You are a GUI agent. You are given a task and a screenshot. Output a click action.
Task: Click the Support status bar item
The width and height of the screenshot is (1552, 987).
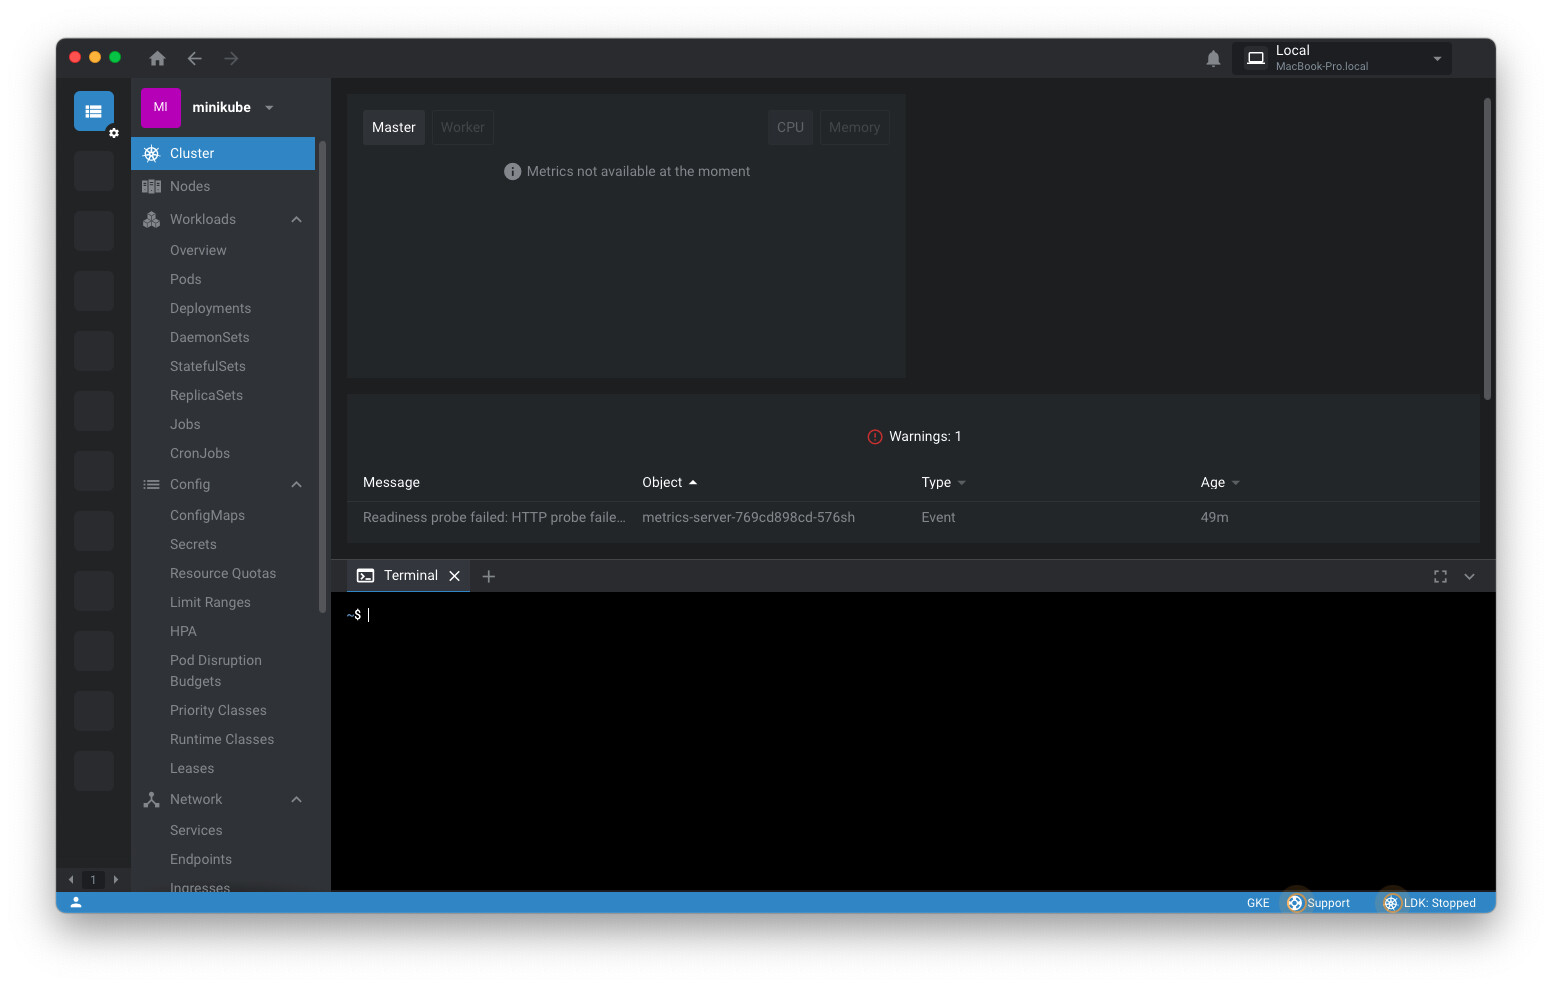[1319, 903]
